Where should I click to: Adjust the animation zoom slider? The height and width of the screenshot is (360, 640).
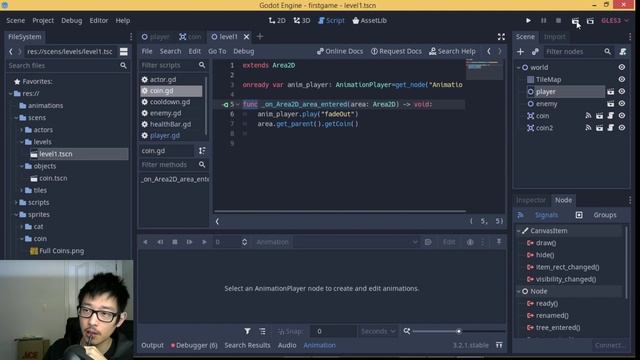pyautogui.click(x=459, y=331)
